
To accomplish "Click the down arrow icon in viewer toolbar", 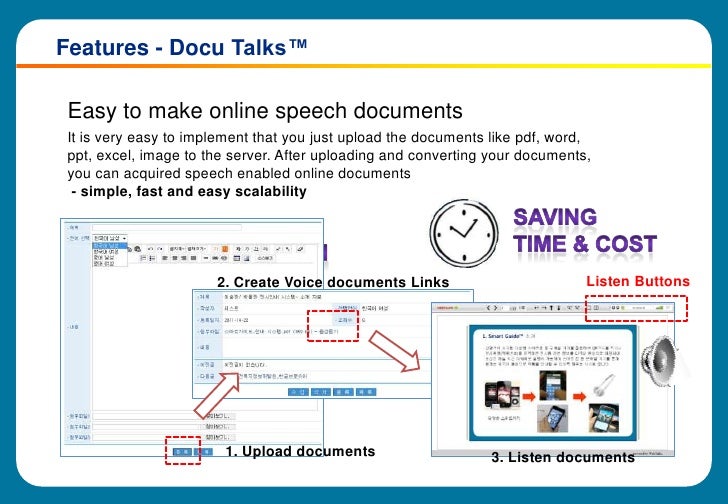I will (559, 308).
